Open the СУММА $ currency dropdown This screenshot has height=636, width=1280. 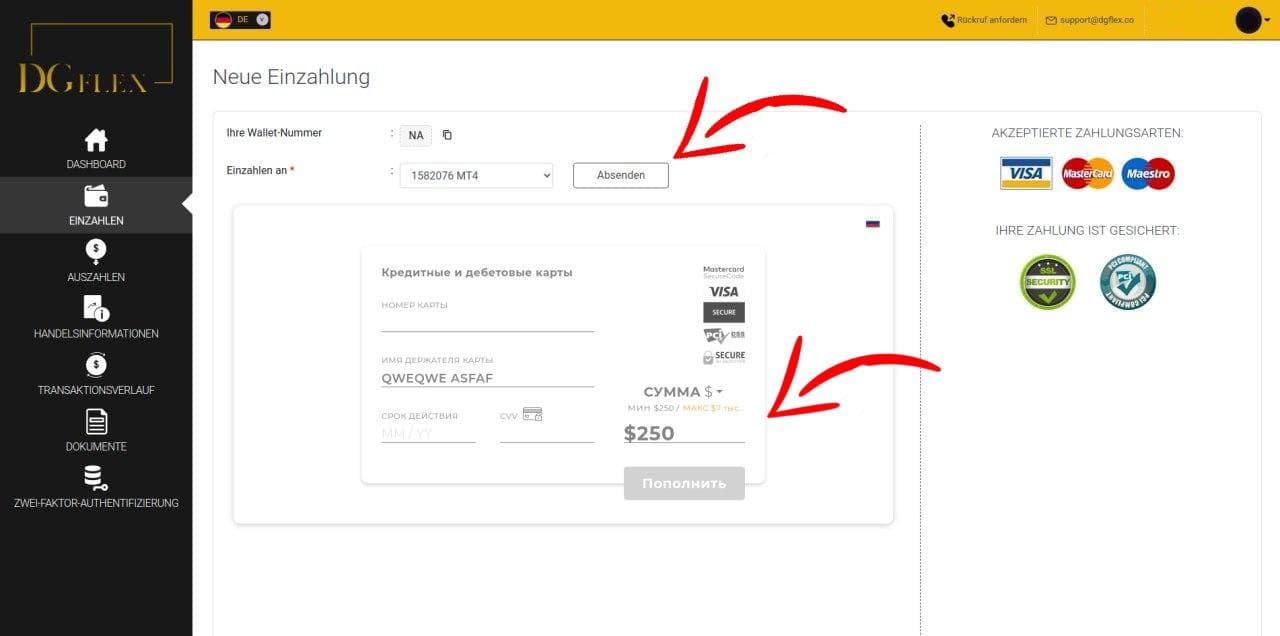(684, 392)
